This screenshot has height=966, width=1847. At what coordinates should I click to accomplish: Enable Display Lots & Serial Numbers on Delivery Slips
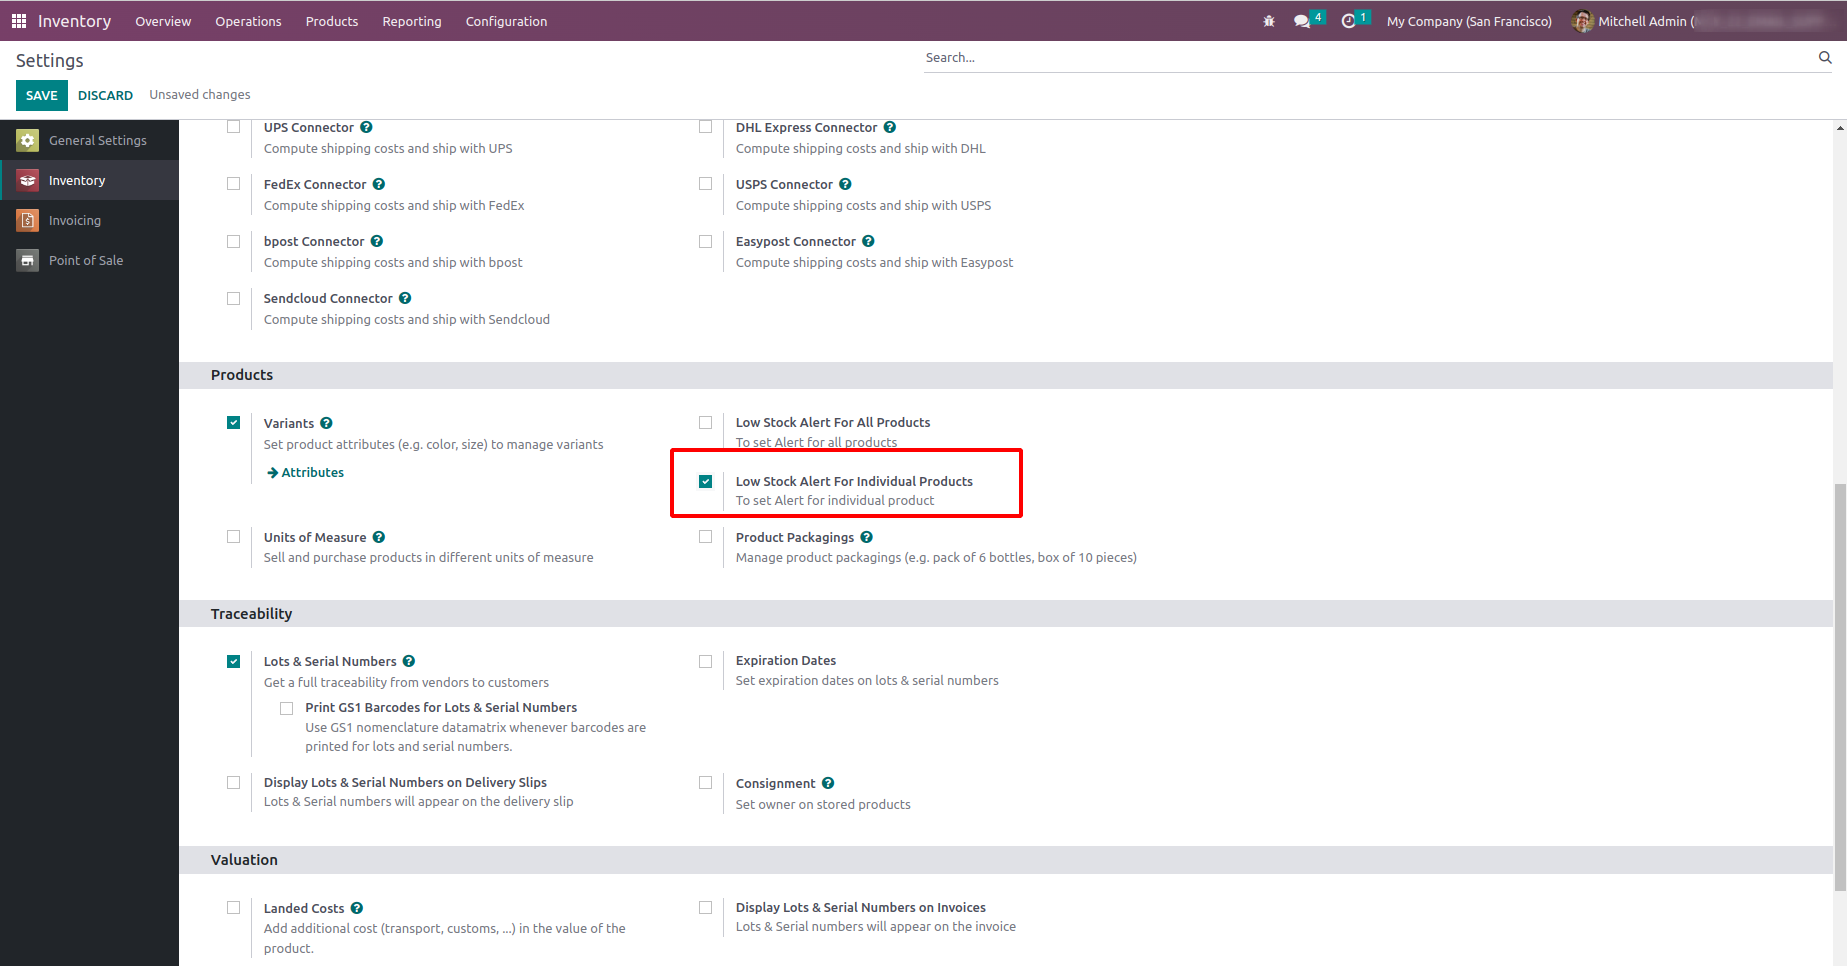coord(234,783)
